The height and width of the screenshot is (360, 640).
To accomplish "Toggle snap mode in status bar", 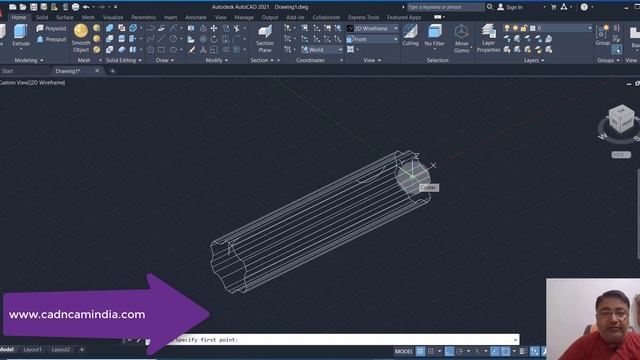I will [431, 351].
